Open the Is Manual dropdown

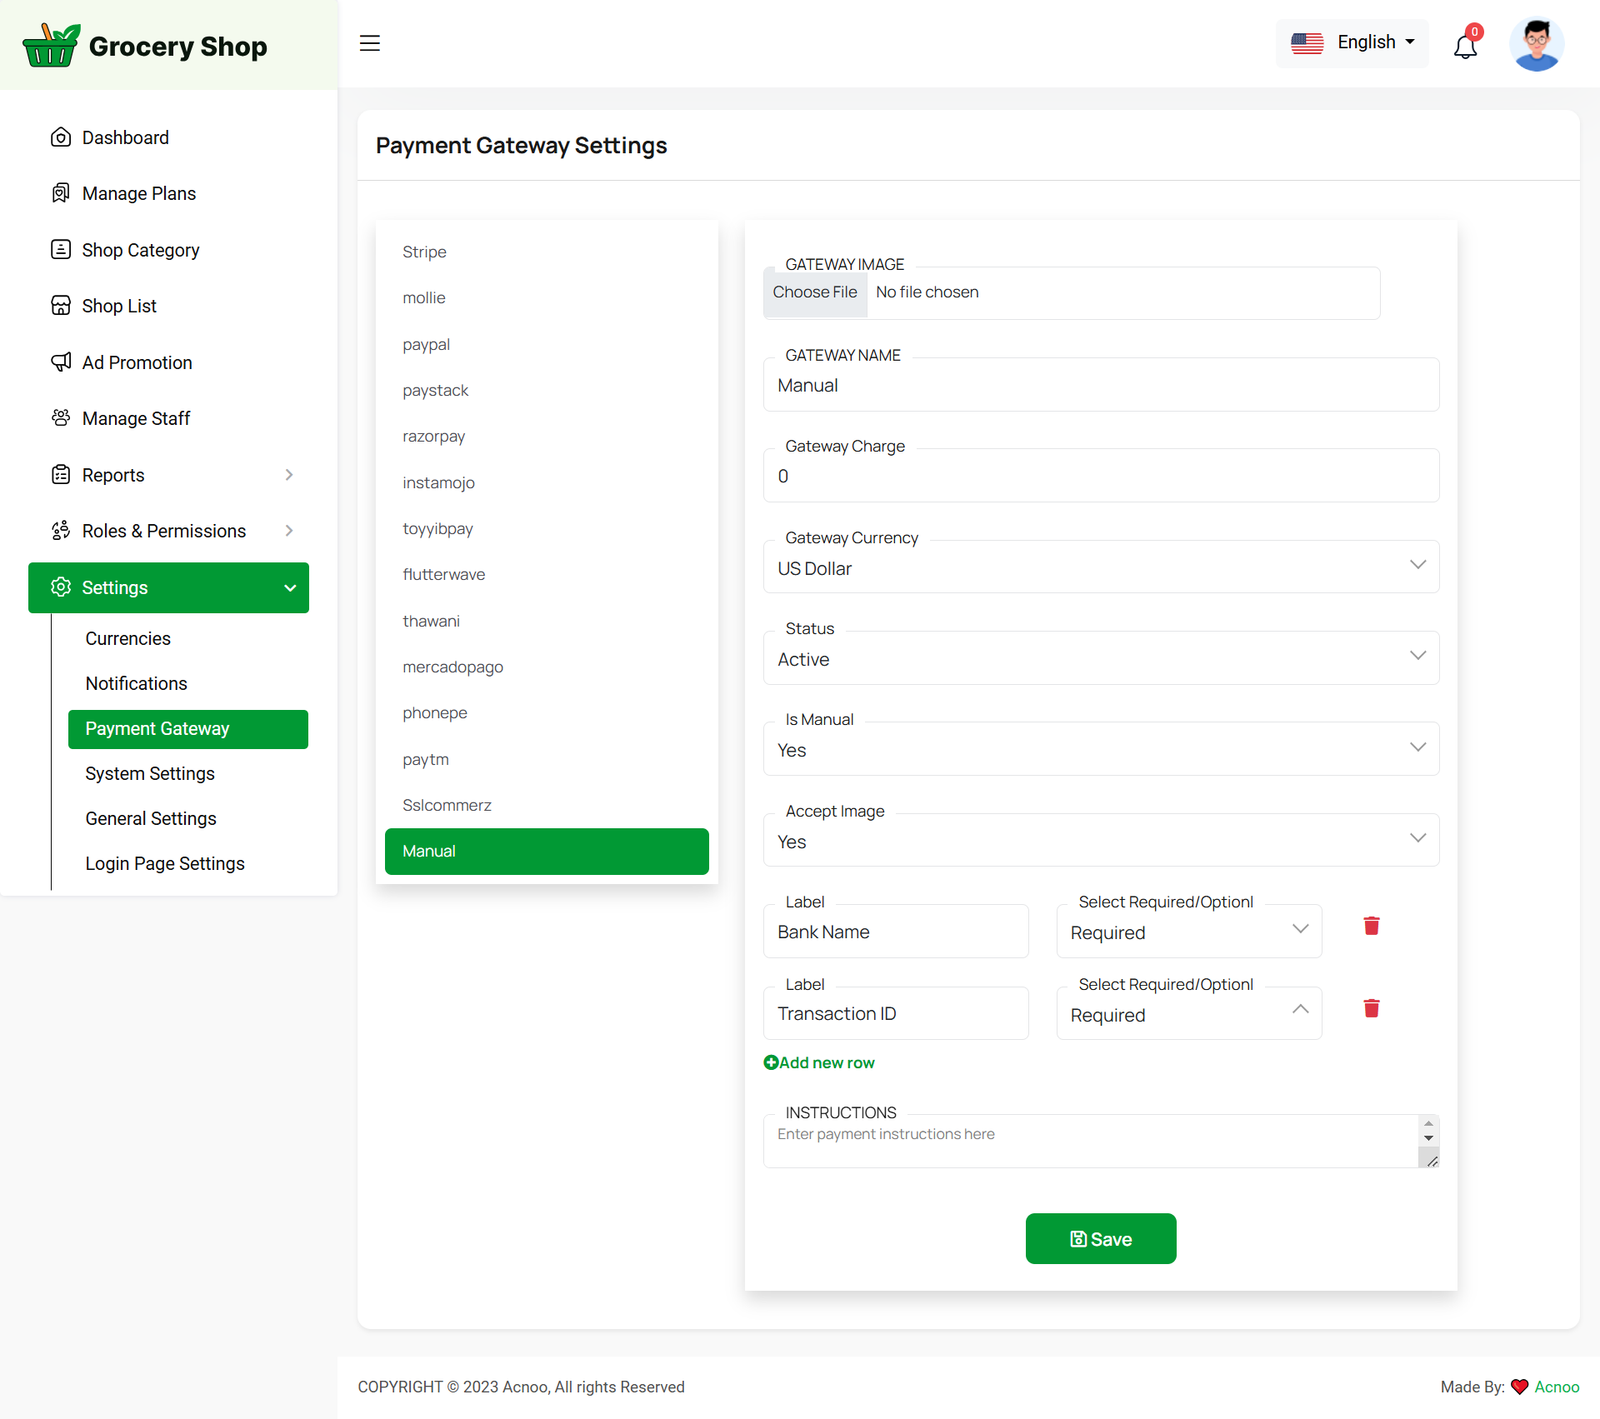1100,750
